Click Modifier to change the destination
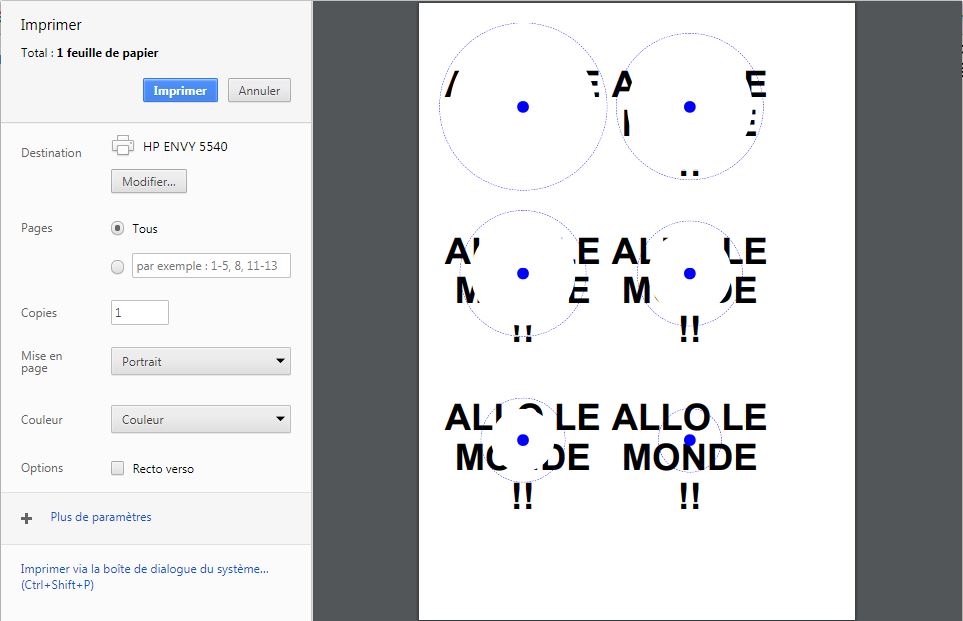 click(x=149, y=181)
